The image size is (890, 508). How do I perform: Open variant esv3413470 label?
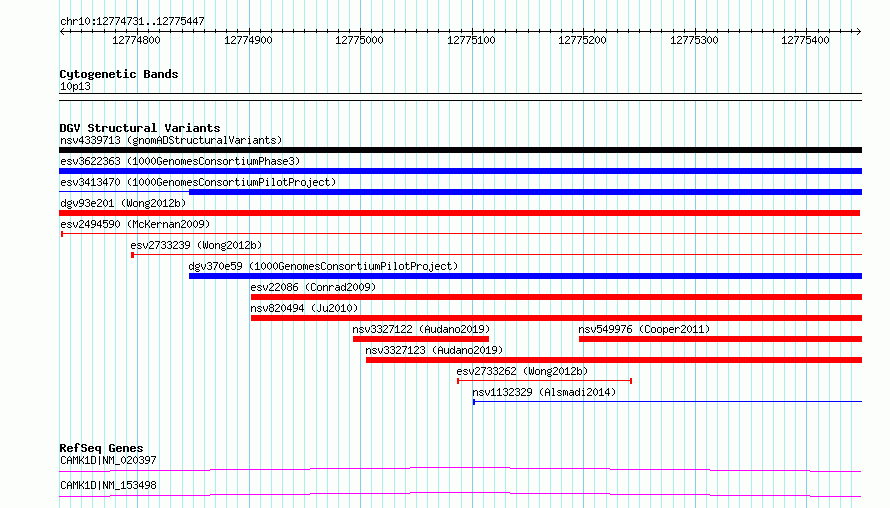click(x=198, y=182)
